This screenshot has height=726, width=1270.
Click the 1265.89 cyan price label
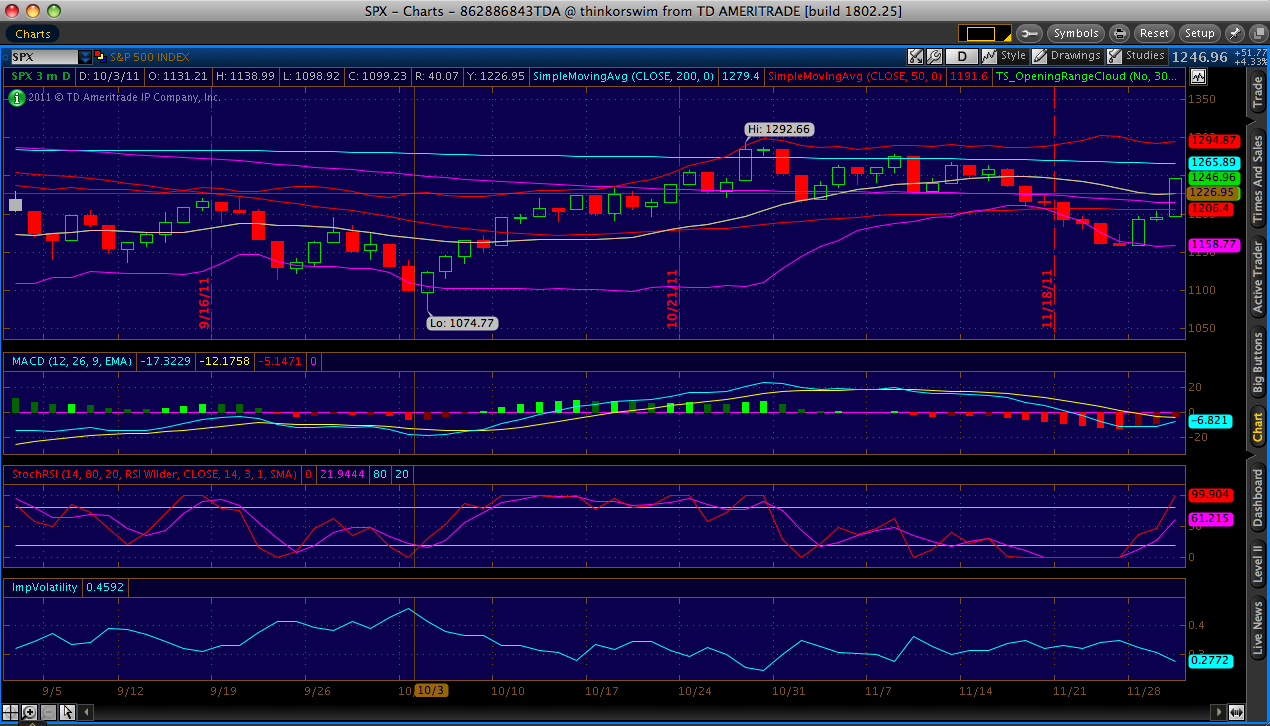click(1214, 162)
